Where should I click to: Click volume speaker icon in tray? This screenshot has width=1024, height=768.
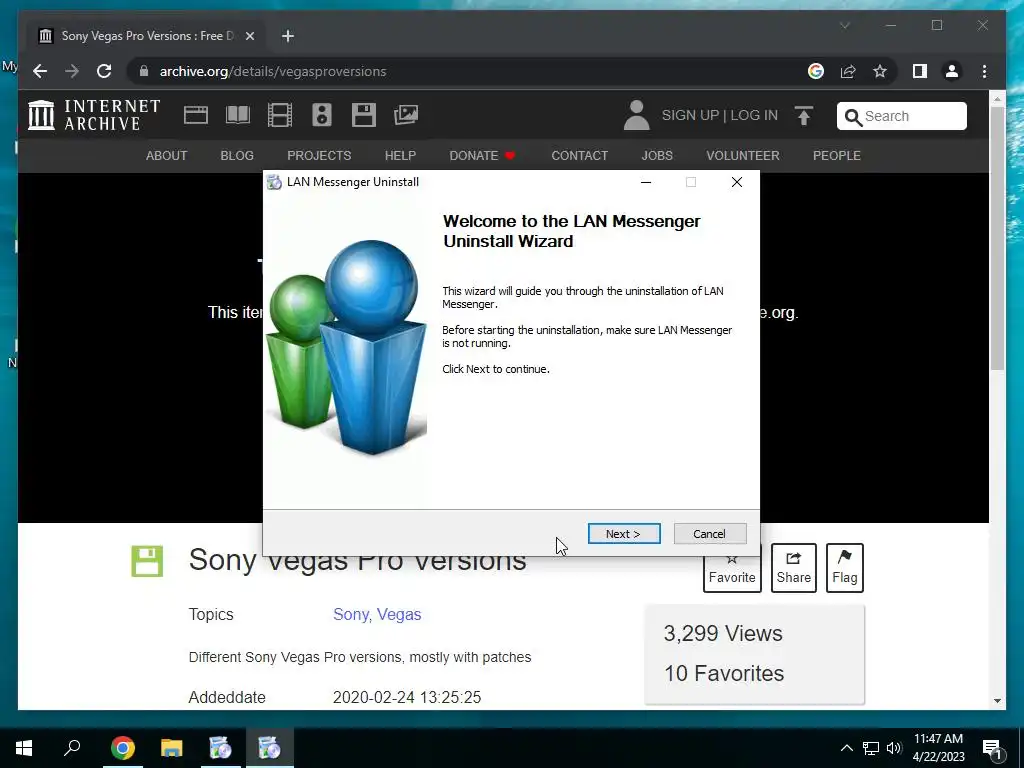[x=893, y=748]
